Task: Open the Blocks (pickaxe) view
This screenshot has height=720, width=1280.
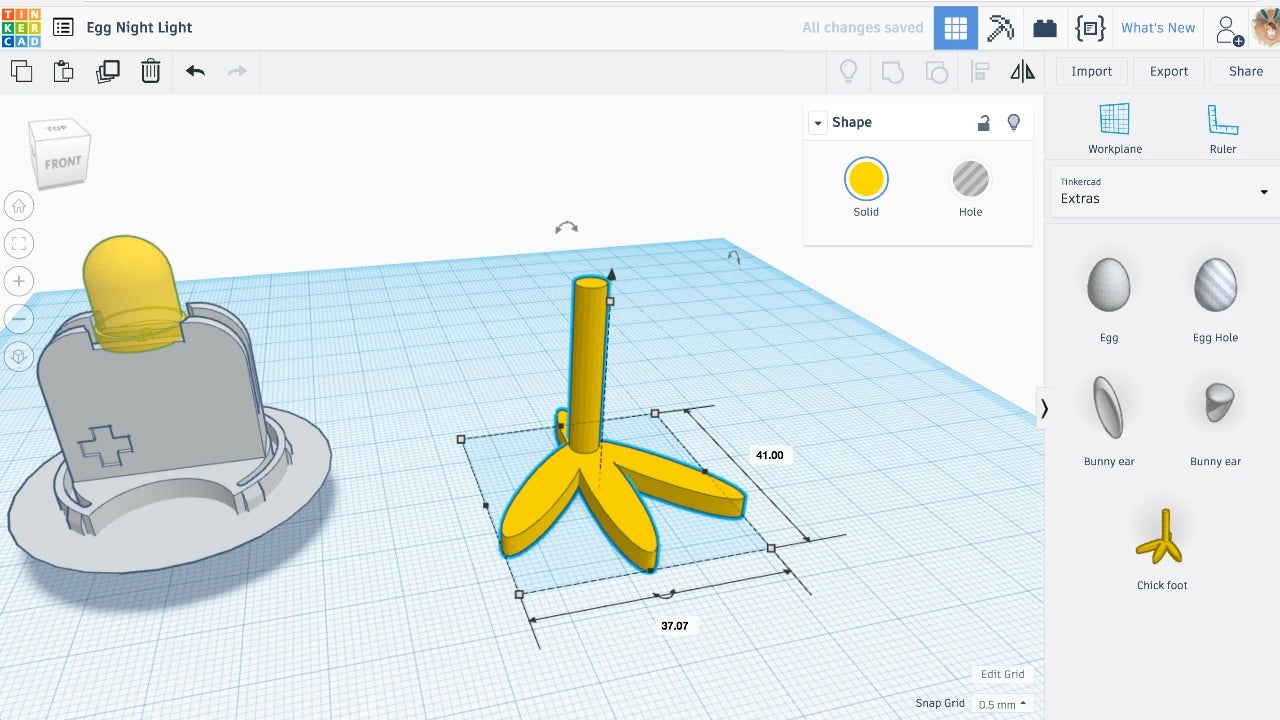Action: tap(1000, 28)
